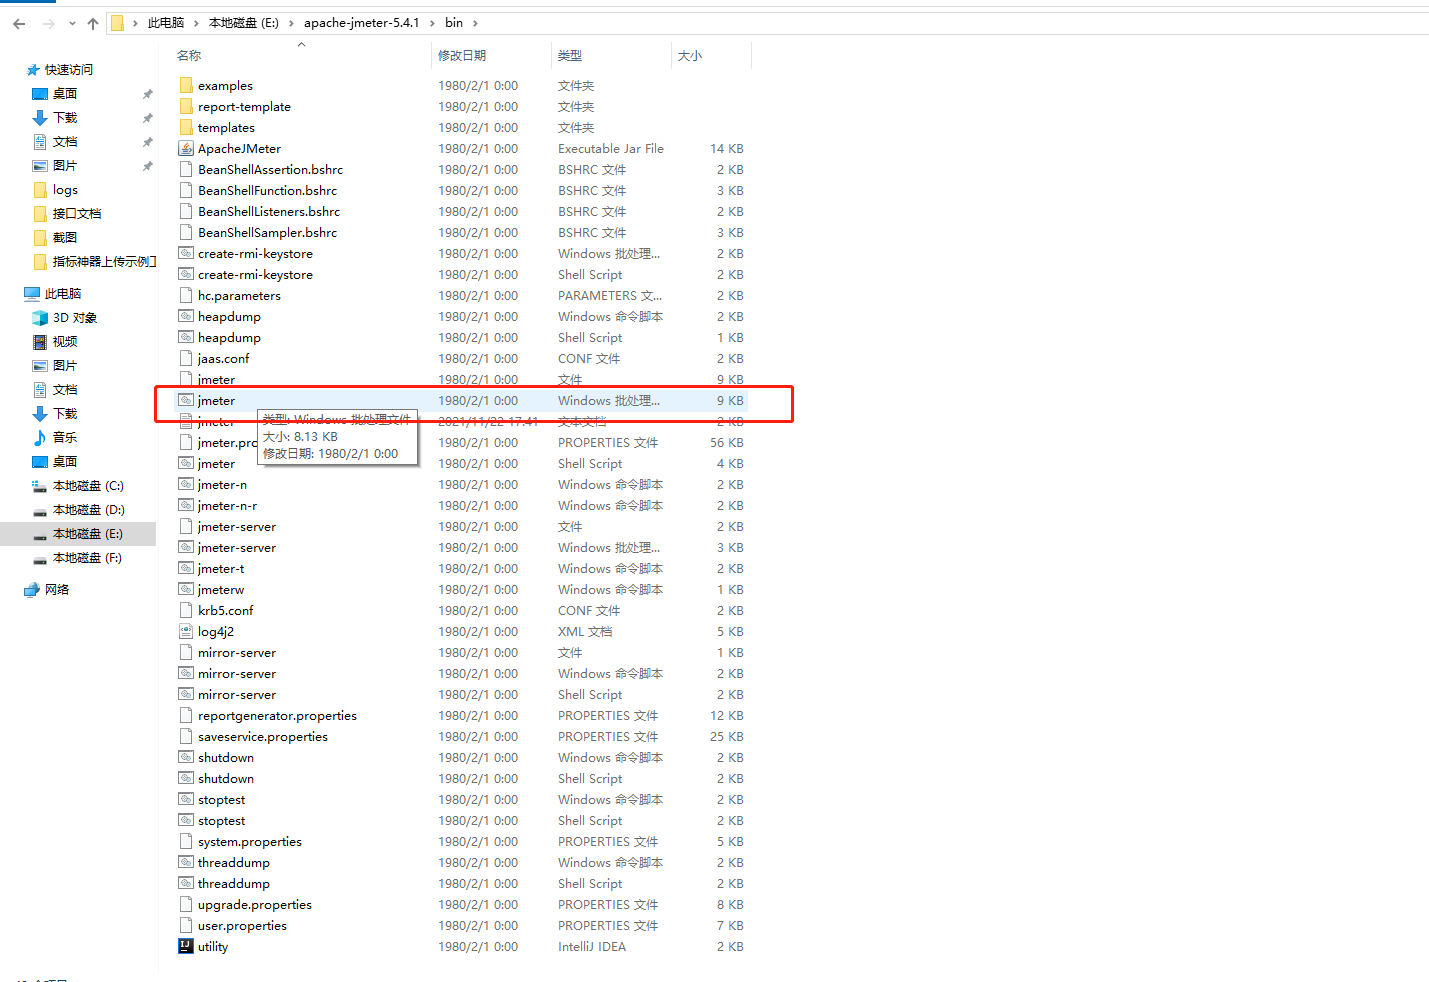This screenshot has width=1429, height=982.
Task: Click the 56 KB size cell
Action: point(727,443)
